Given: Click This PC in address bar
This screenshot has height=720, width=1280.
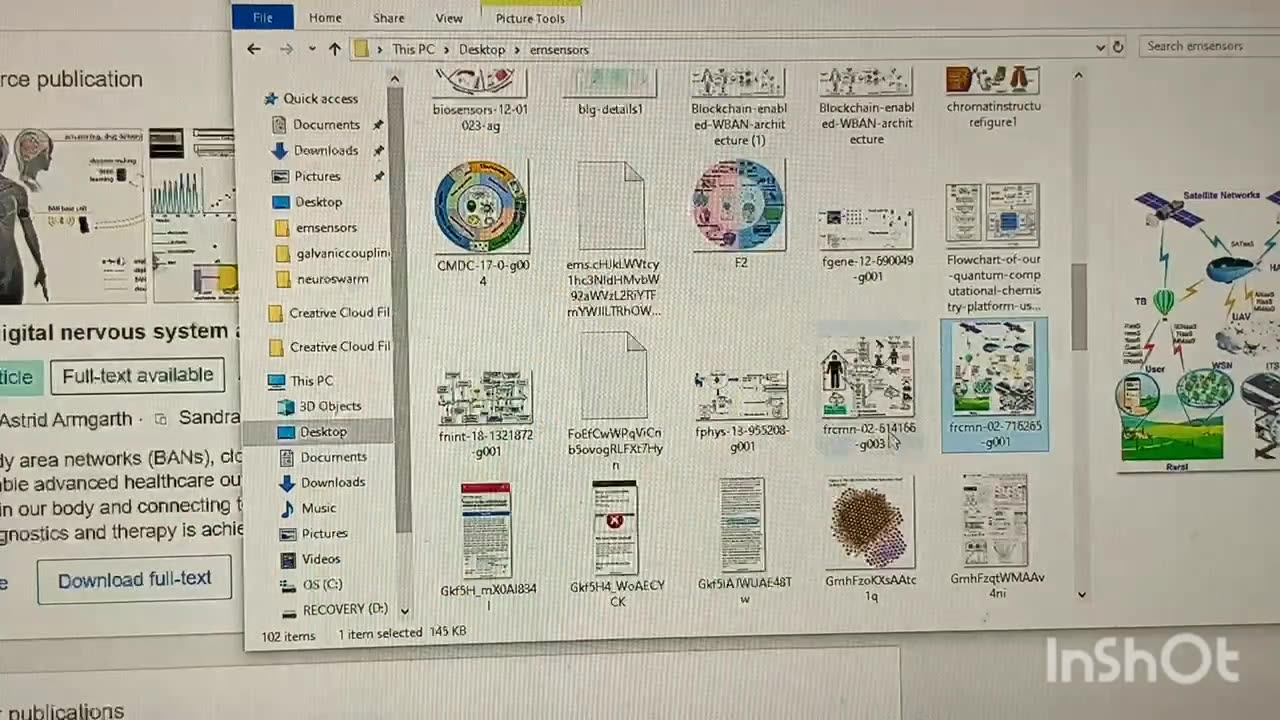Looking at the screenshot, I should (413, 49).
